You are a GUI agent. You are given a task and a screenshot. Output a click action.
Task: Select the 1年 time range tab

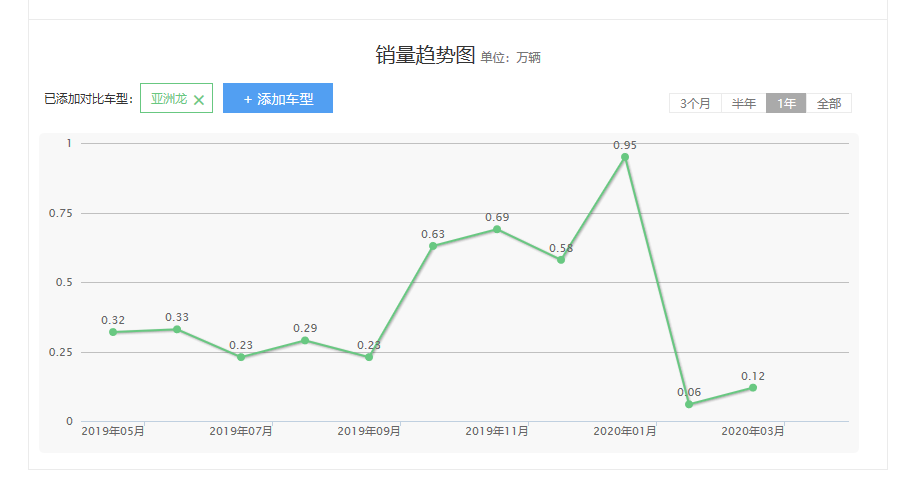(x=786, y=103)
